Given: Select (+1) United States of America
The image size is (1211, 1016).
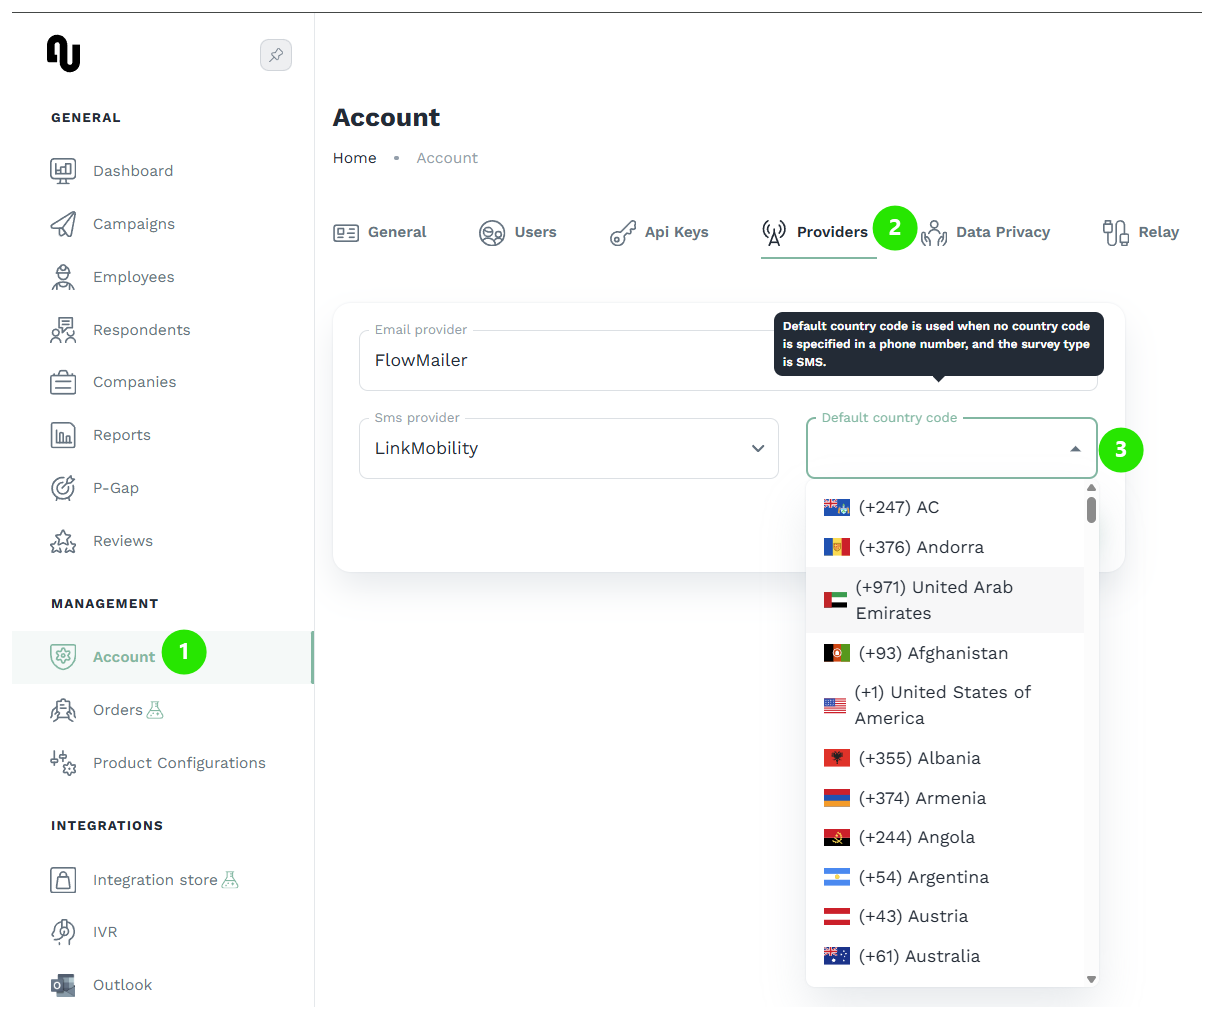Looking at the screenshot, I should [943, 705].
